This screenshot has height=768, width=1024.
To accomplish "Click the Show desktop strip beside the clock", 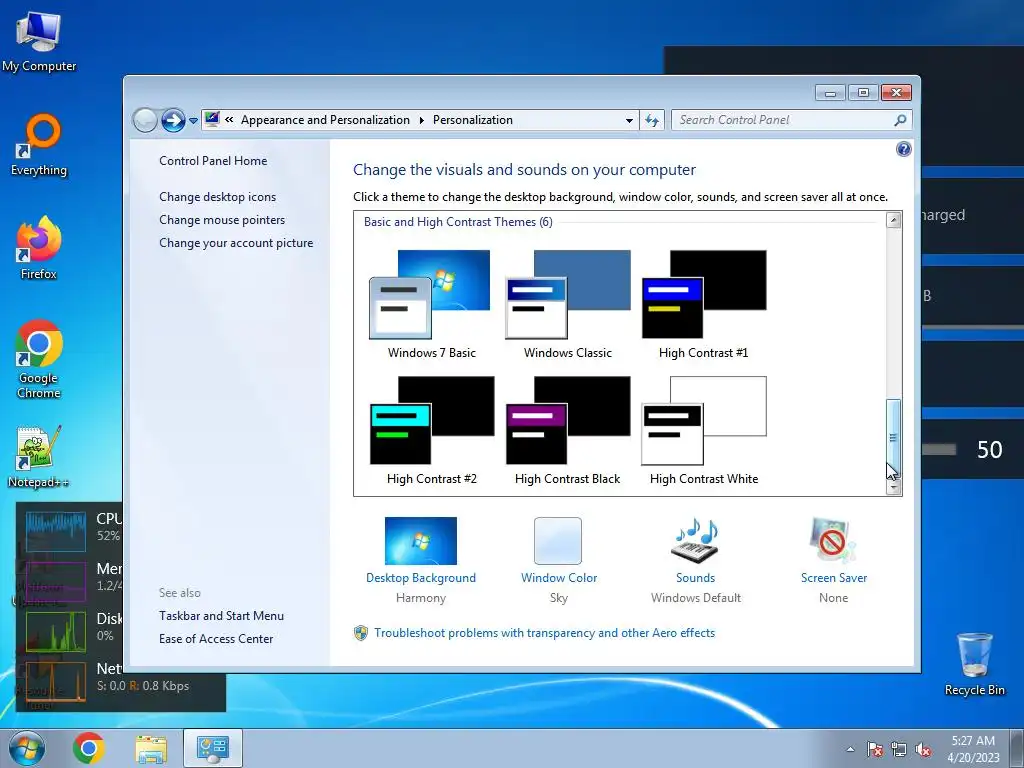I will click(1016, 749).
